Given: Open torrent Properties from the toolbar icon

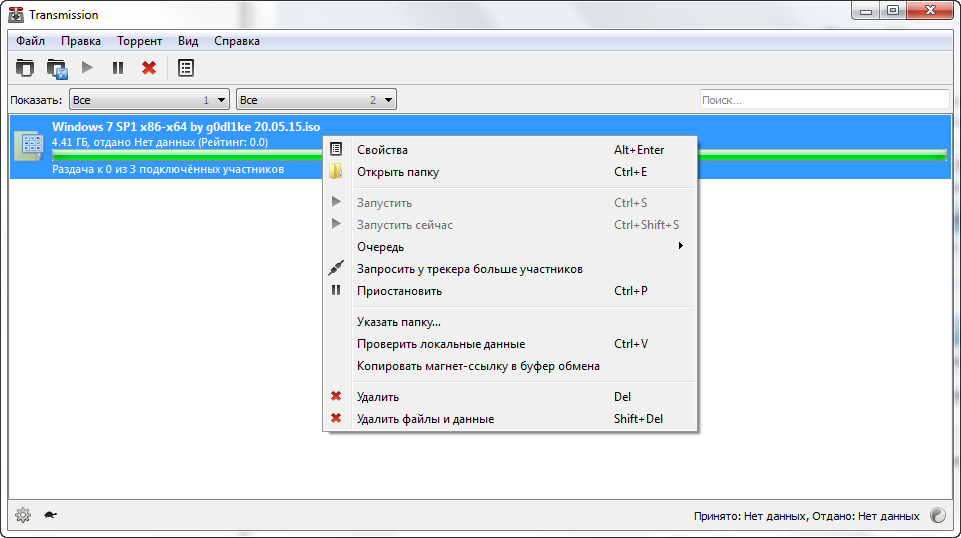Looking at the screenshot, I should pos(186,68).
